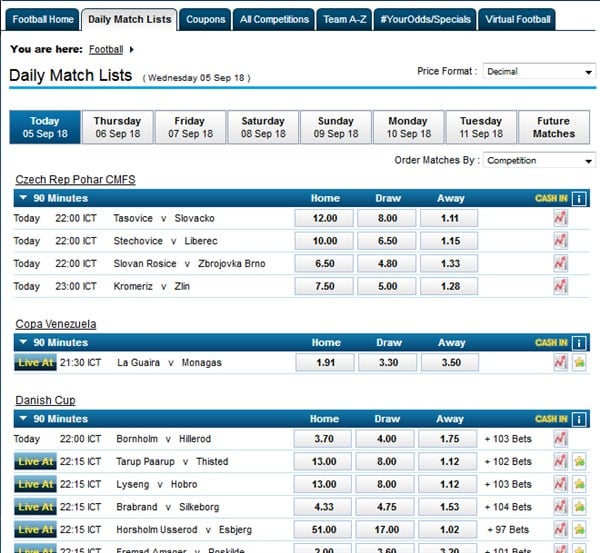Open stats icon for Slovan Rosice match
600x553 pixels.
point(561,264)
